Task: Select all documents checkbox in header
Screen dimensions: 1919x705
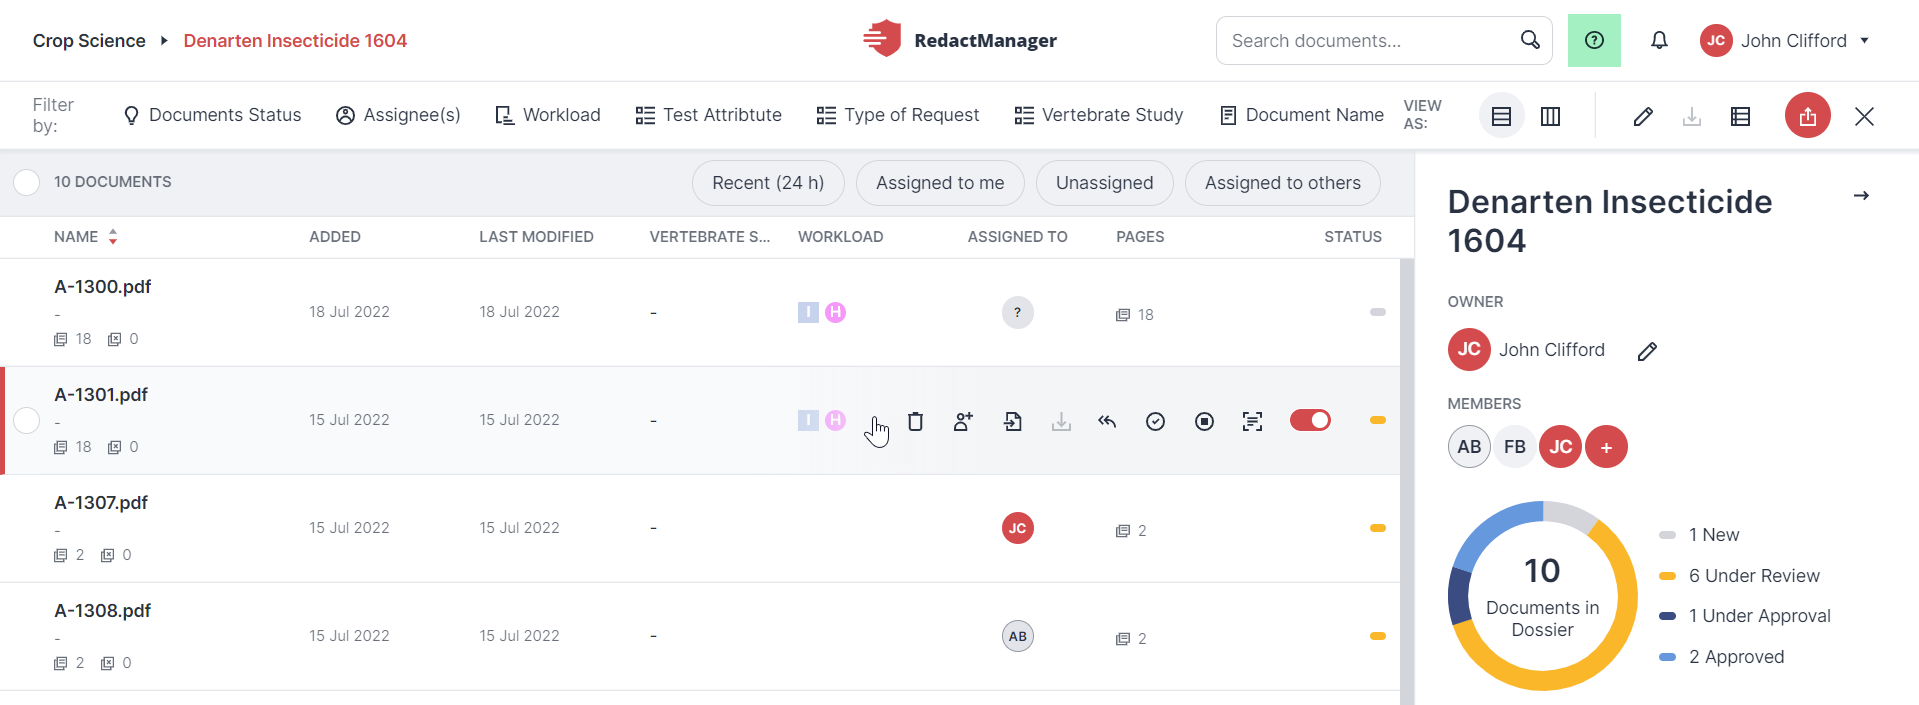Action: click(26, 182)
